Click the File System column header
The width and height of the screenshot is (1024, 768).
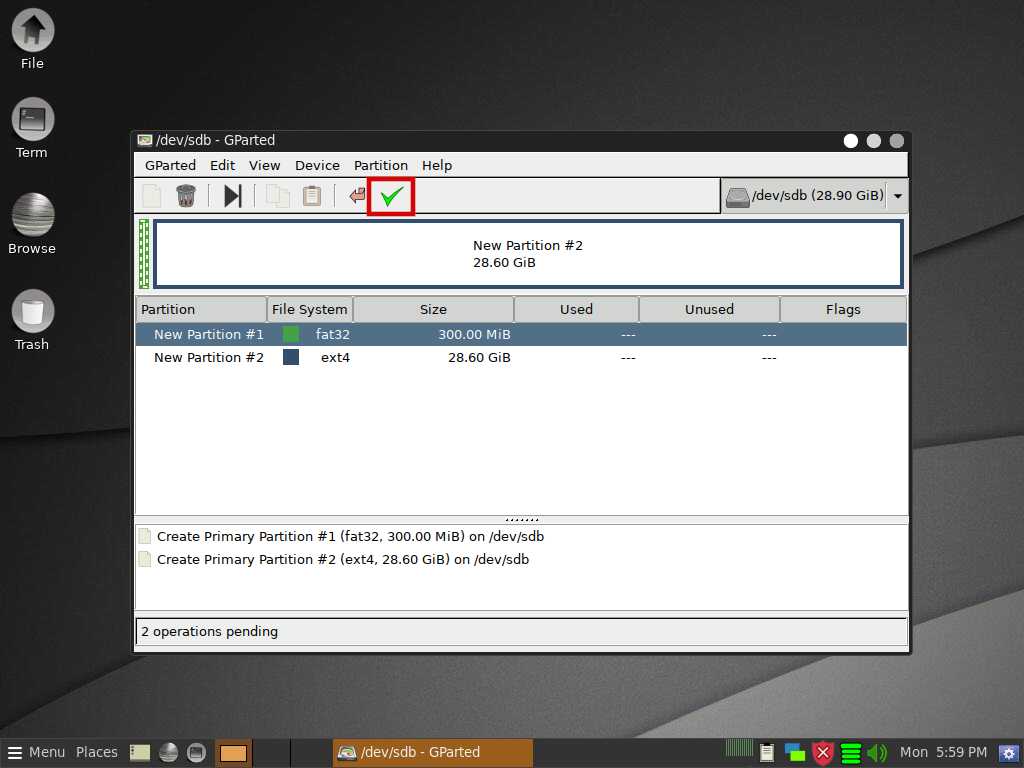click(x=310, y=309)
